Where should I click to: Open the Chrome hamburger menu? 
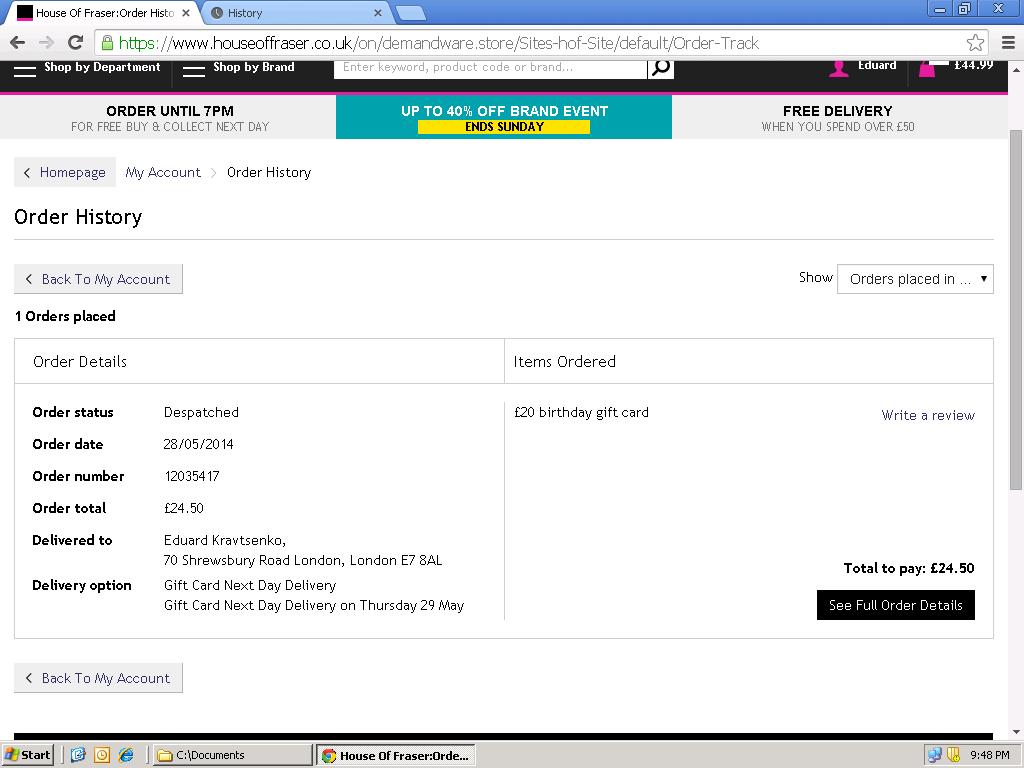[x=1008, y=43]
